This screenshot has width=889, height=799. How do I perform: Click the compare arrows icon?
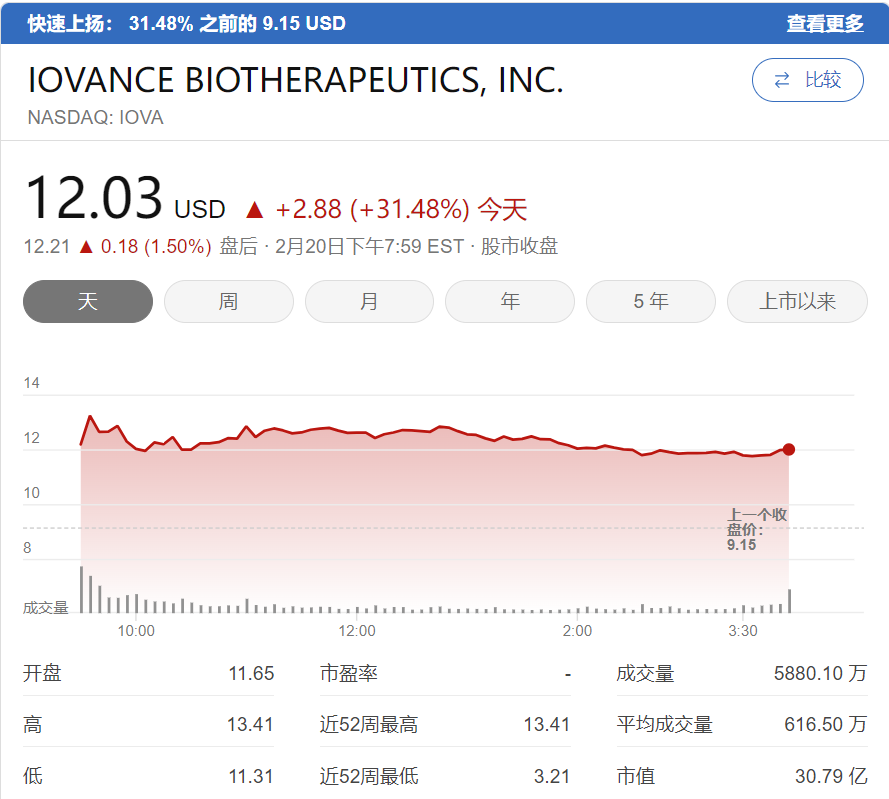click(782, 80)
